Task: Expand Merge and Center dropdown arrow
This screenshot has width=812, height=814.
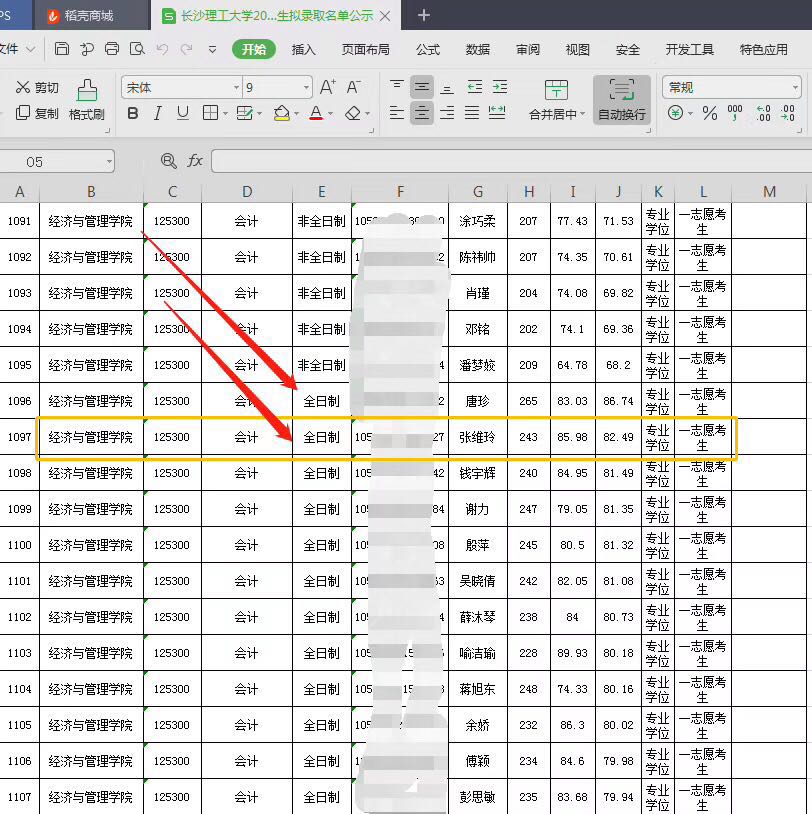Action: coord(582,114)
